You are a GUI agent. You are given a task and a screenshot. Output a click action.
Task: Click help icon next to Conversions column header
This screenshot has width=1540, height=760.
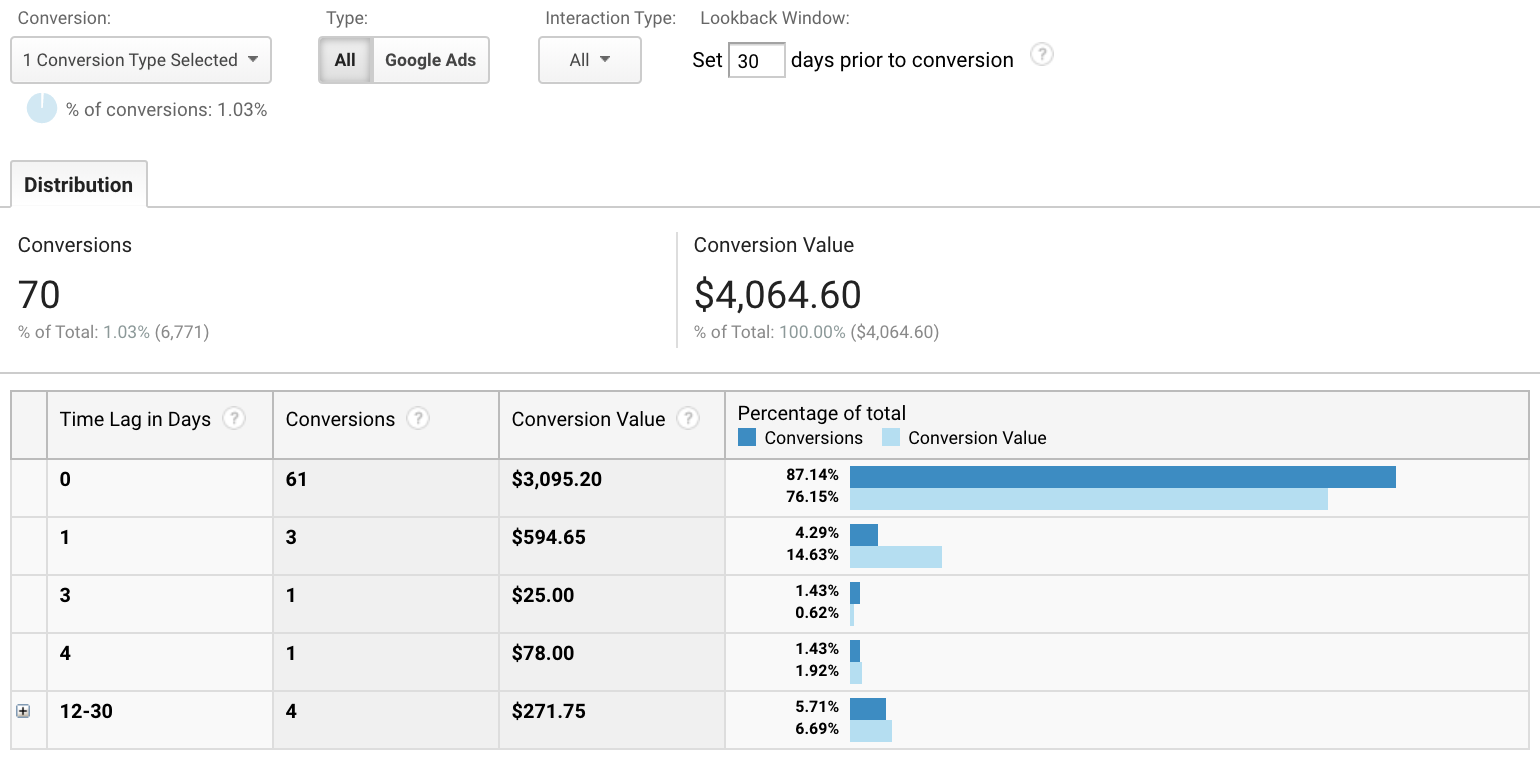click(418, 419)
